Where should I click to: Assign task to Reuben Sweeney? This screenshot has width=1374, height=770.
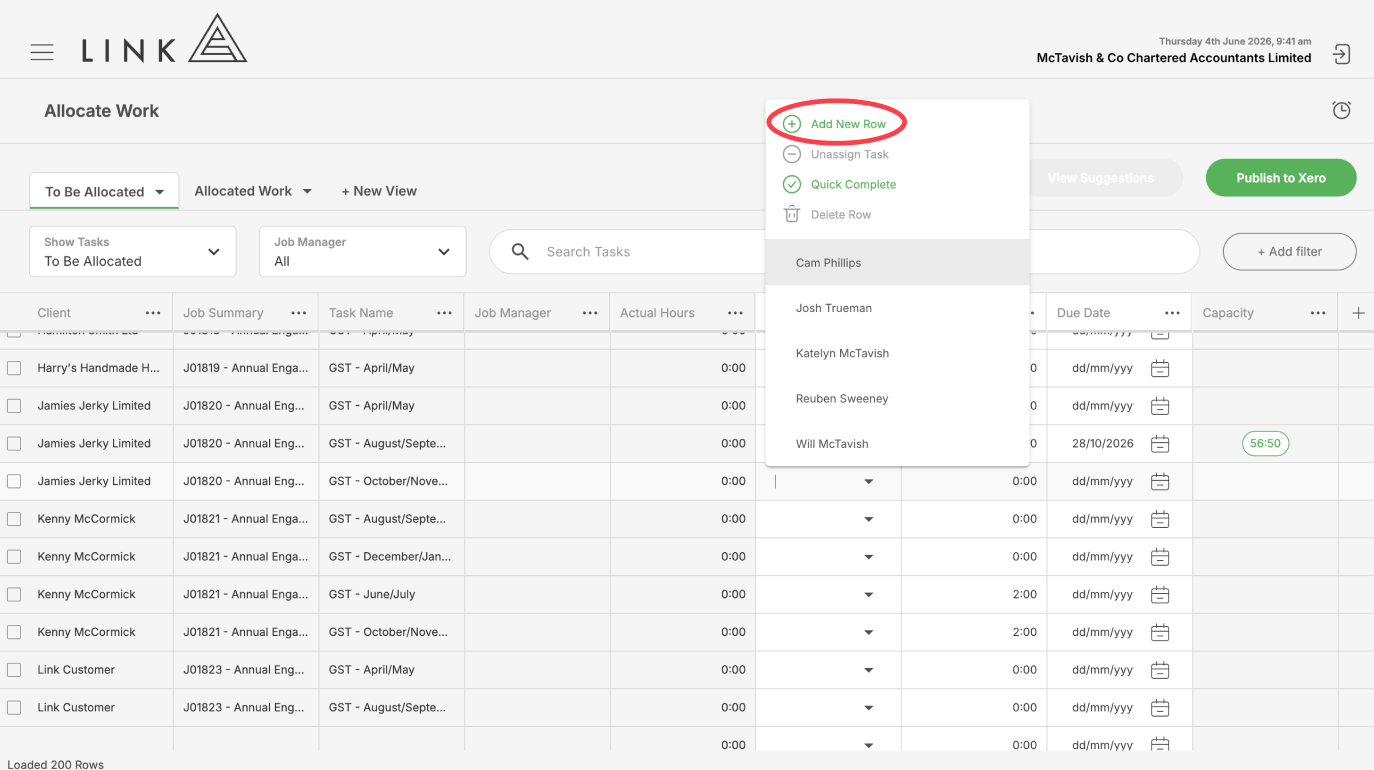(x=897, y=398)
